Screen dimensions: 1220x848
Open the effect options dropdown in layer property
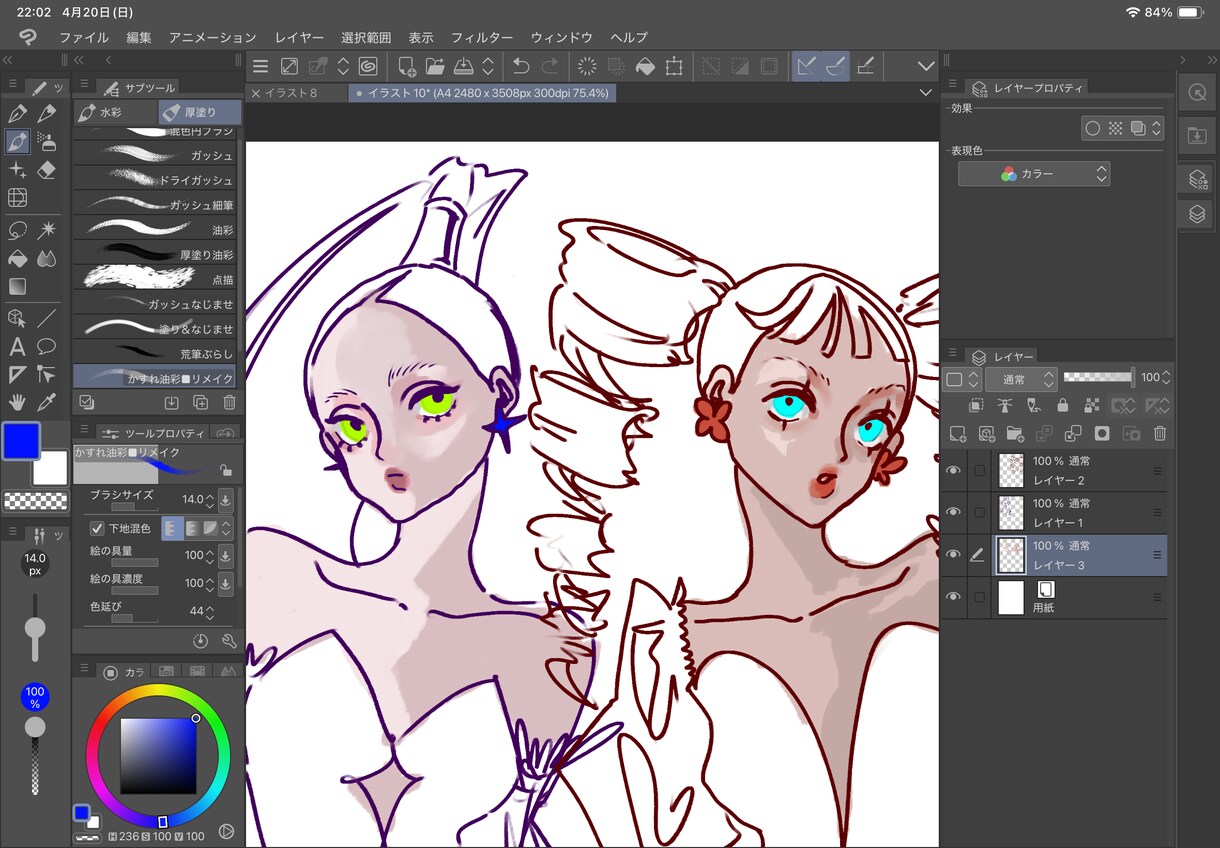tap(1157, 128)
